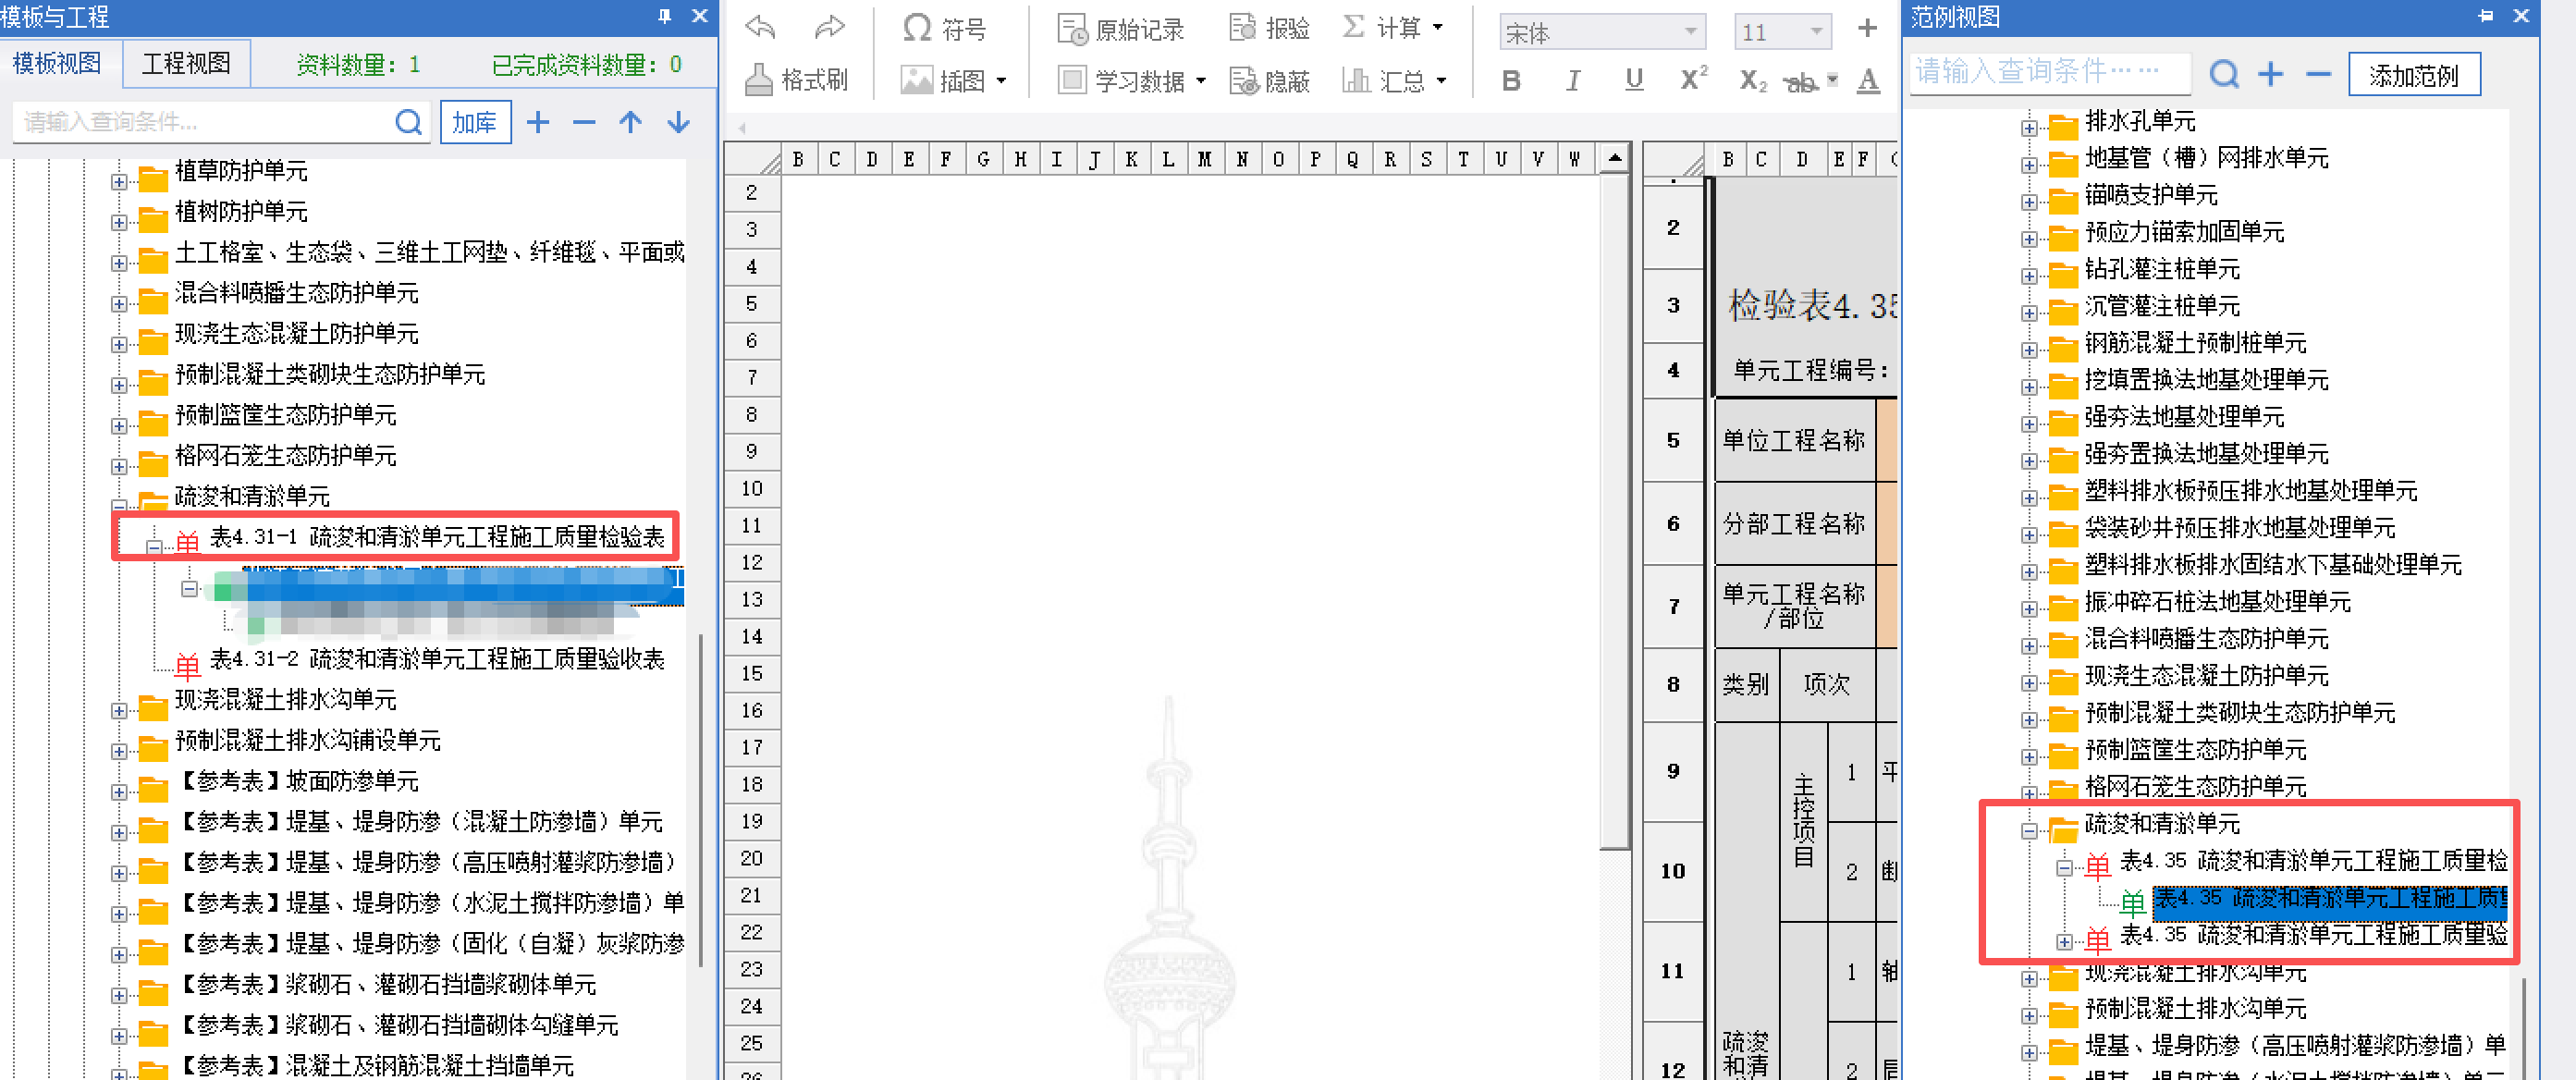
Task: Click the 添加范例 button
Action: [2413, 75]
